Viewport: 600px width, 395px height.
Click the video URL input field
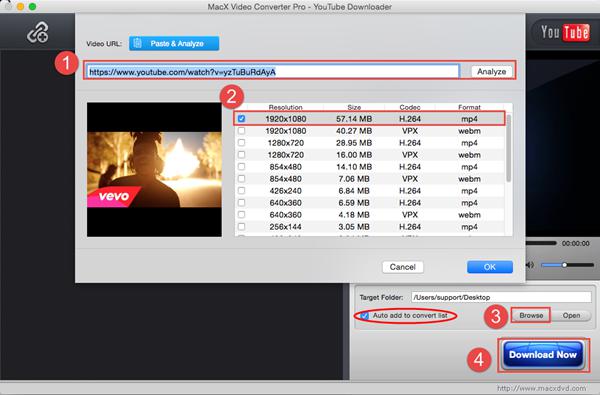[x=273, y=72]
